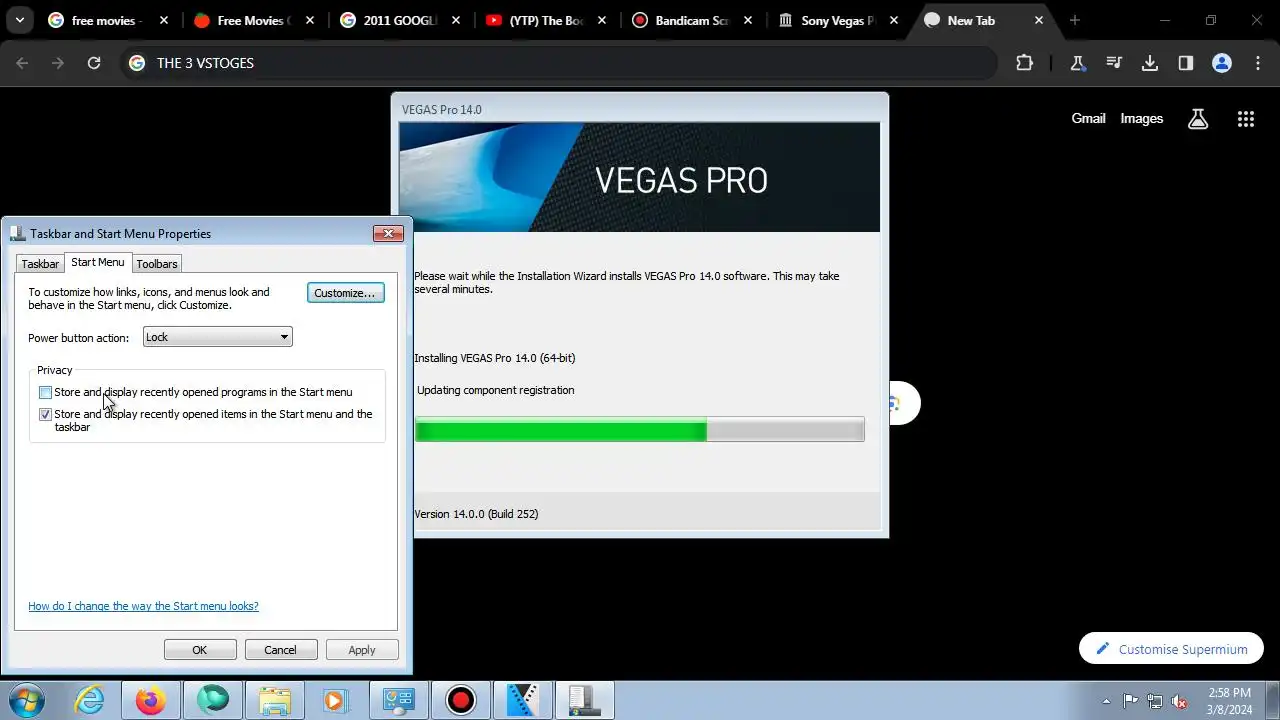Go forward in the browser
The width and height of the screenshot is (1280, 720).
[x=58, y=63]
